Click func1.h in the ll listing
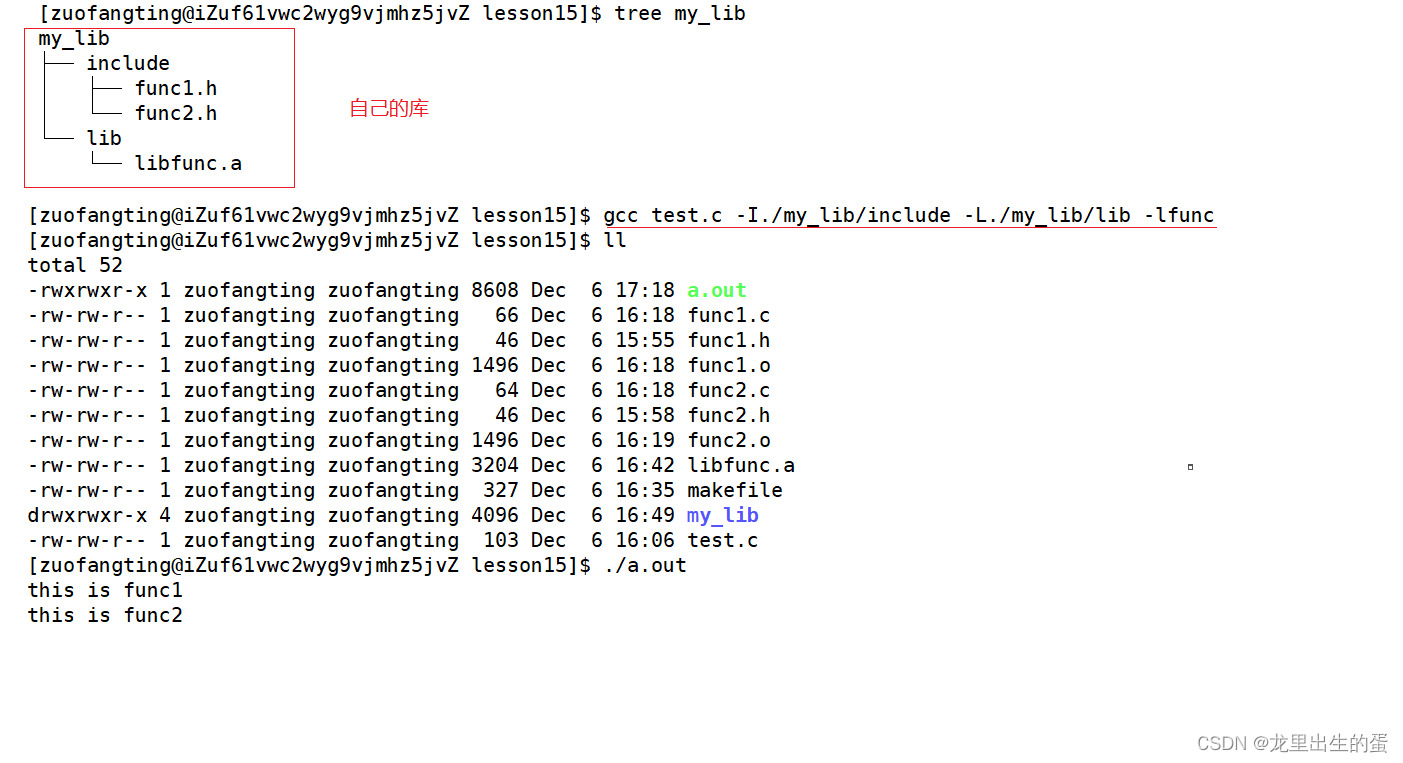 click(729, 341)
